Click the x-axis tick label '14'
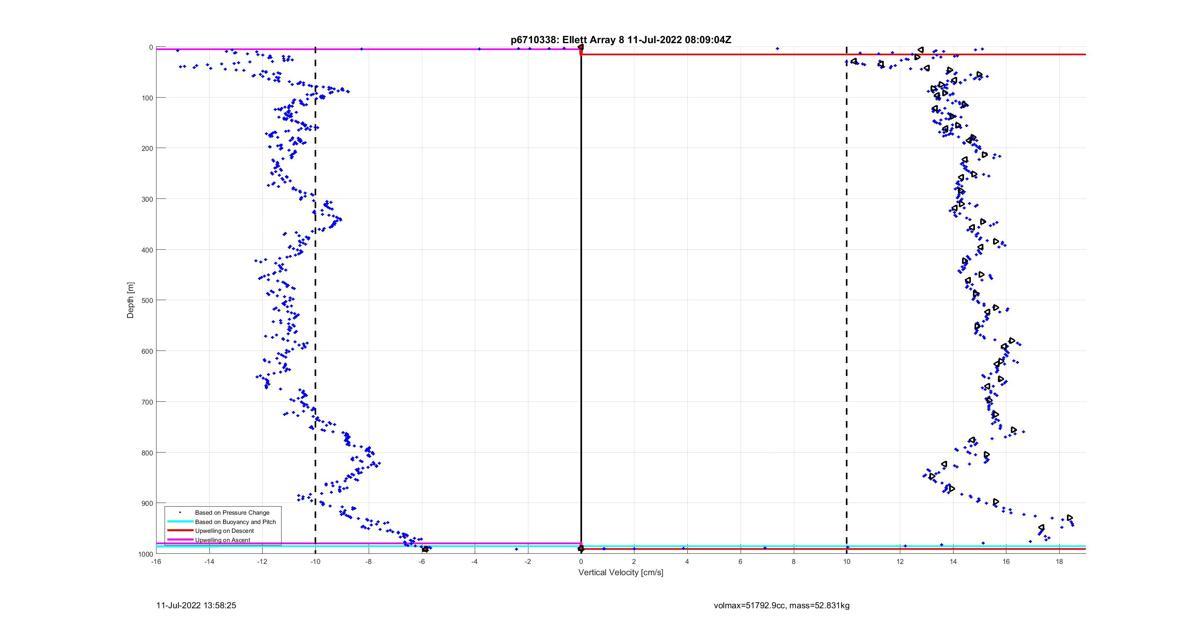The width and height of the screenshot is (1200, 622). click(953, 562)
